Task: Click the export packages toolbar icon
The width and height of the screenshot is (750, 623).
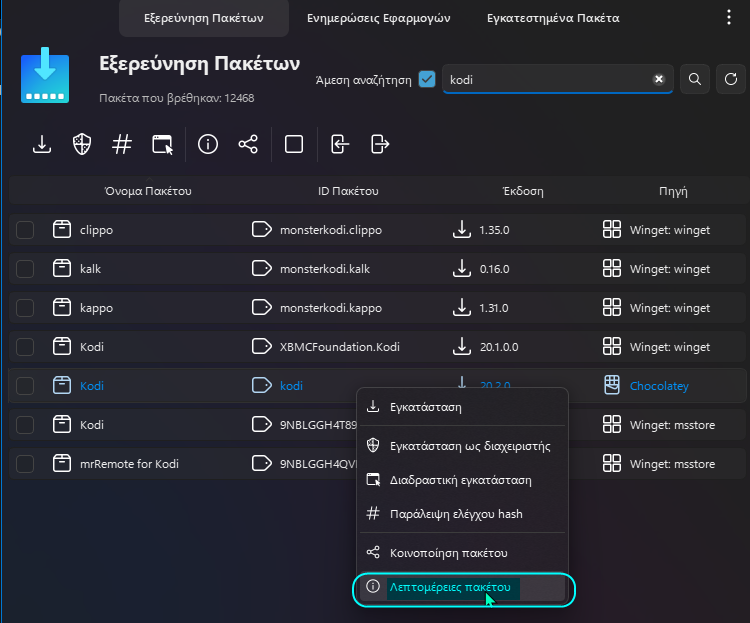Action: pos(380,144)
